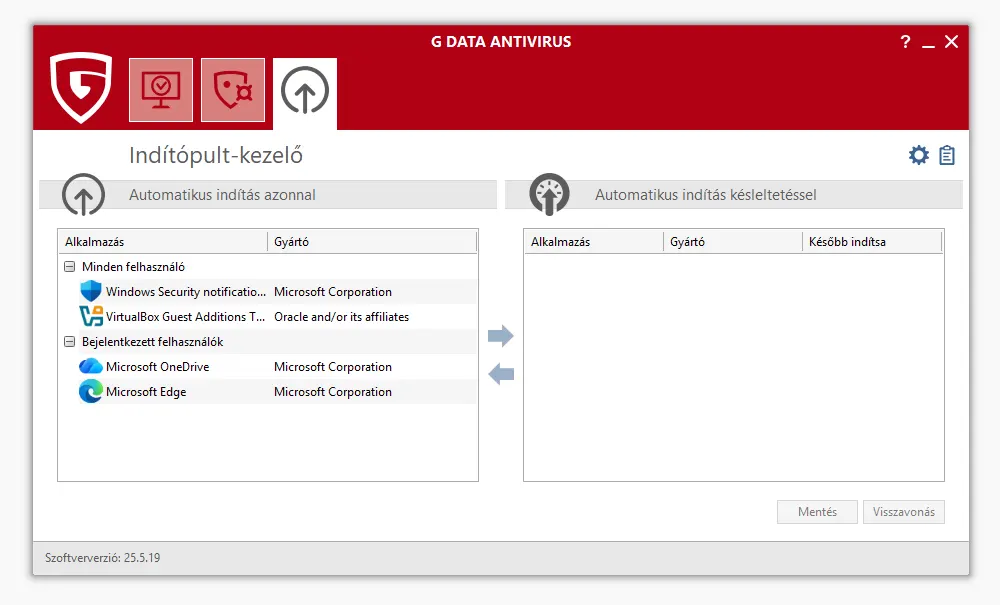Viewport: 1000px width, 605px height.
Task: Move selected app to delayed start with right arrow
Action: (x=500, y=336)
